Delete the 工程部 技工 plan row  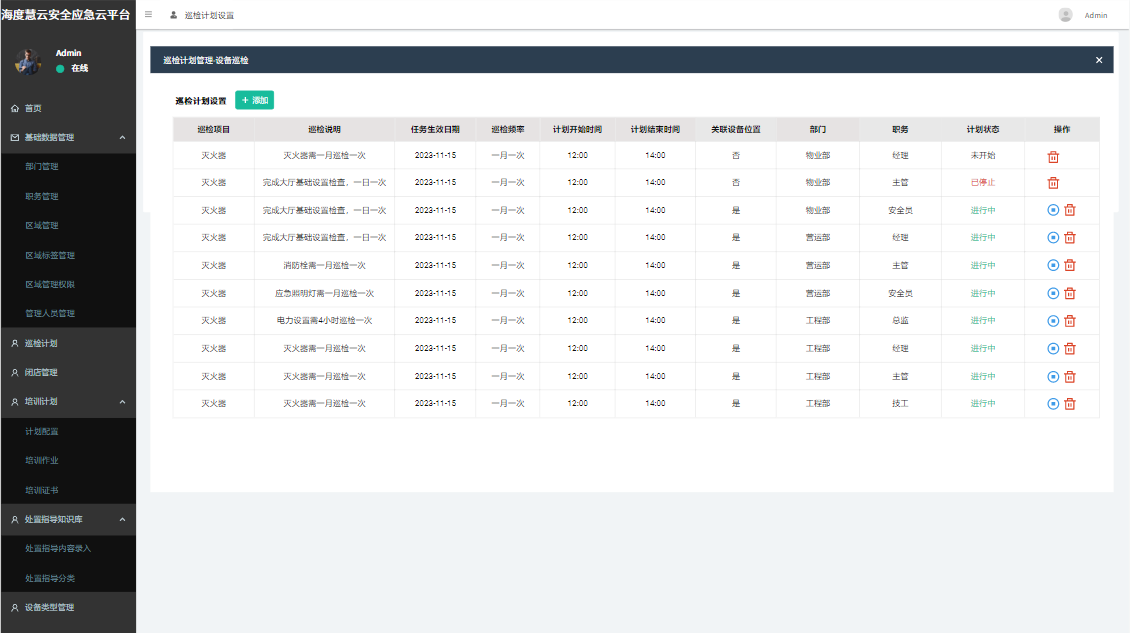1069,404
